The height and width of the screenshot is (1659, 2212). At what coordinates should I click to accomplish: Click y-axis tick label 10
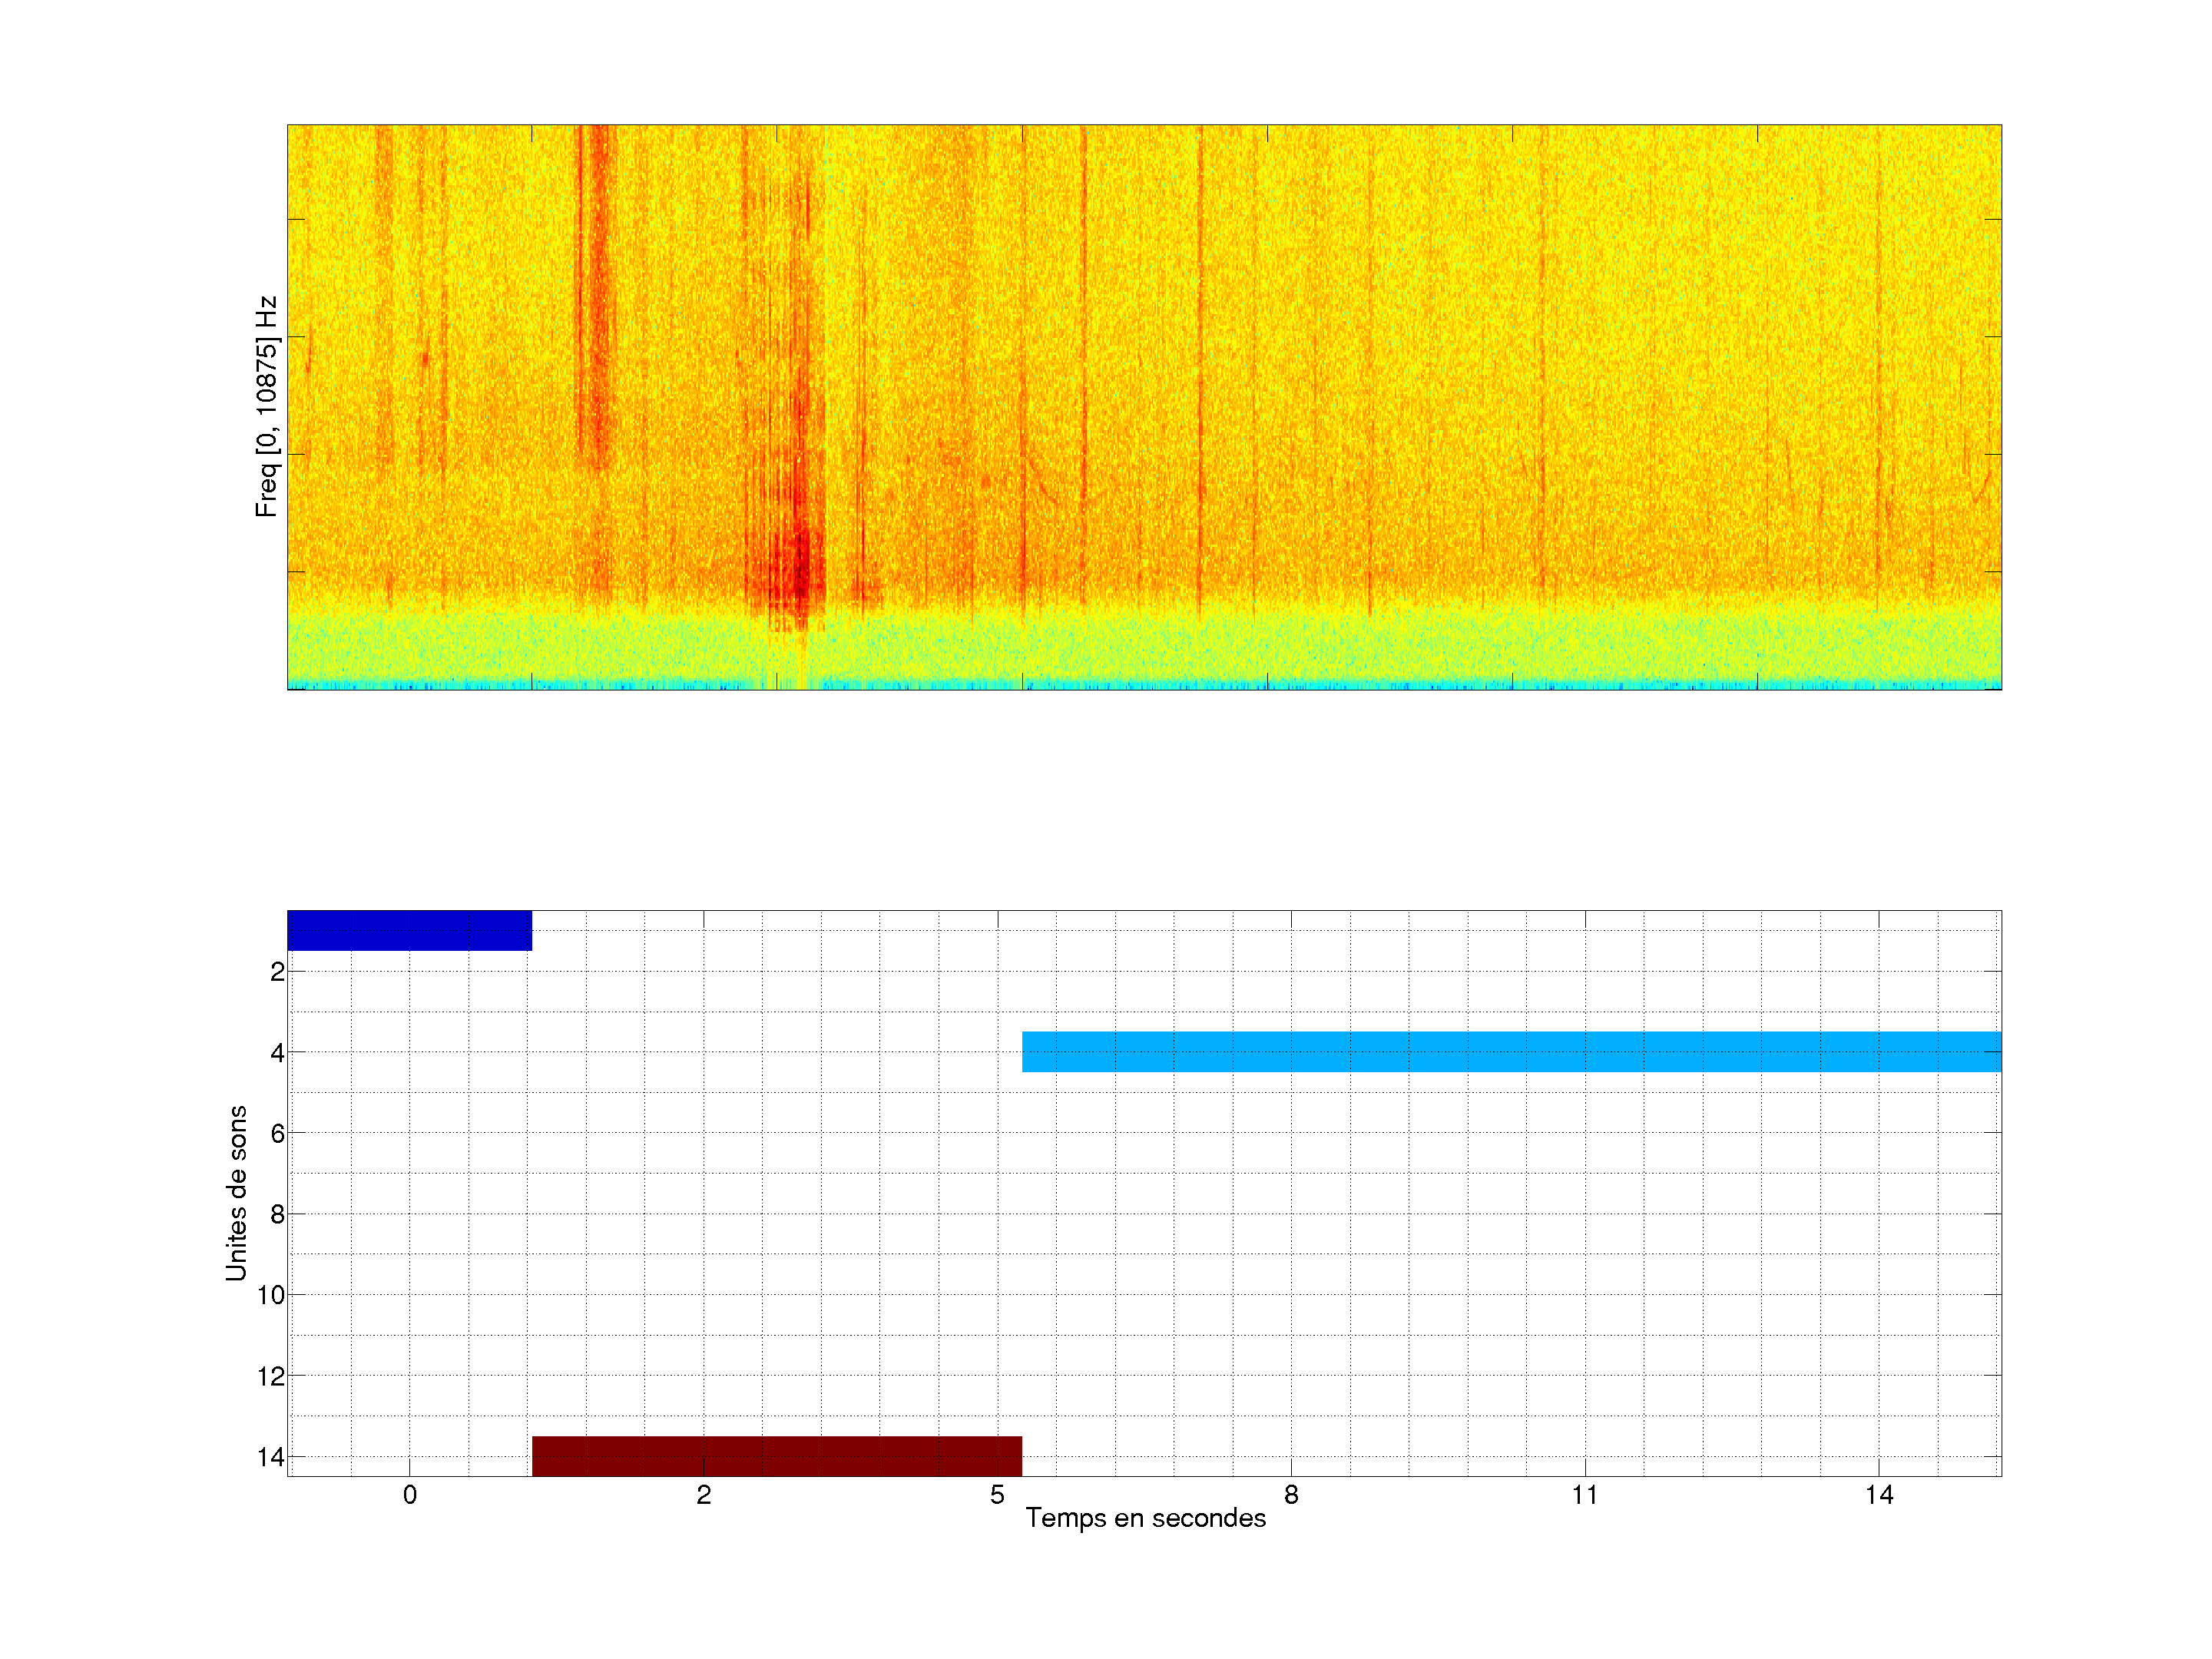coord(271,1295)
